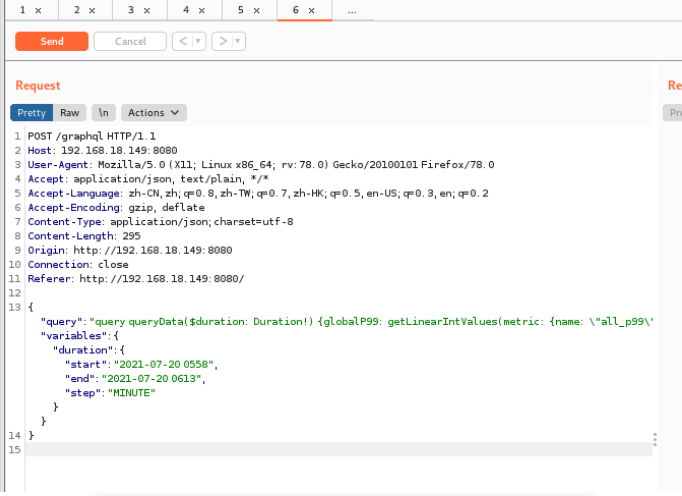Image resolution: width=682 pixels, height=496 pixels.
Task: Open new tab via the ellipsis tab
Action: 352,11
